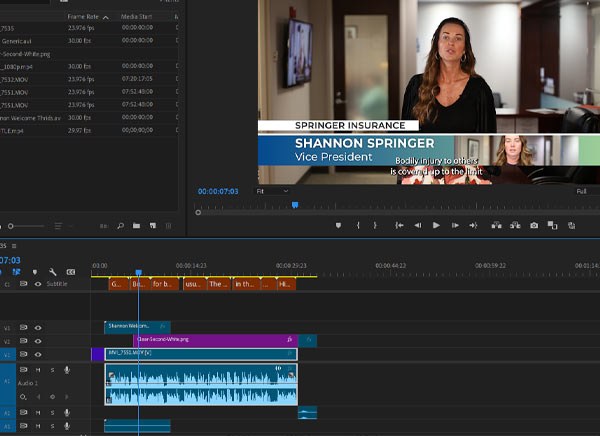This screenshot has height=436, width=600.
Task: Select the 'Hi...' caption clip
Action: tap(286, 284)
